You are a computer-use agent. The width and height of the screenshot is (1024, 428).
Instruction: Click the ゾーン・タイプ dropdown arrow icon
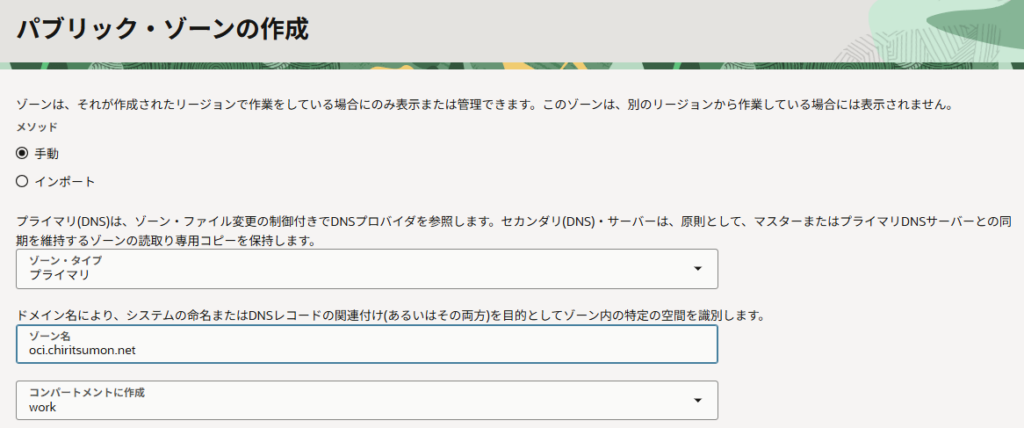697,268
